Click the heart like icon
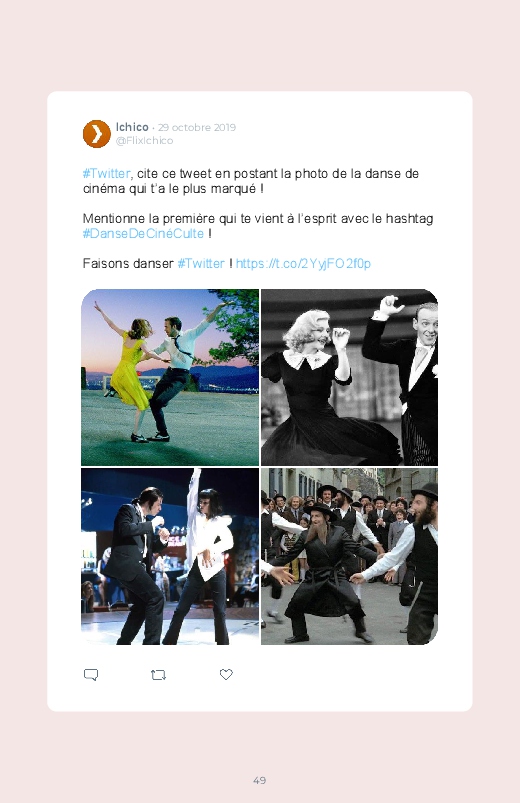The image size is (520, 803). (226, 674)
